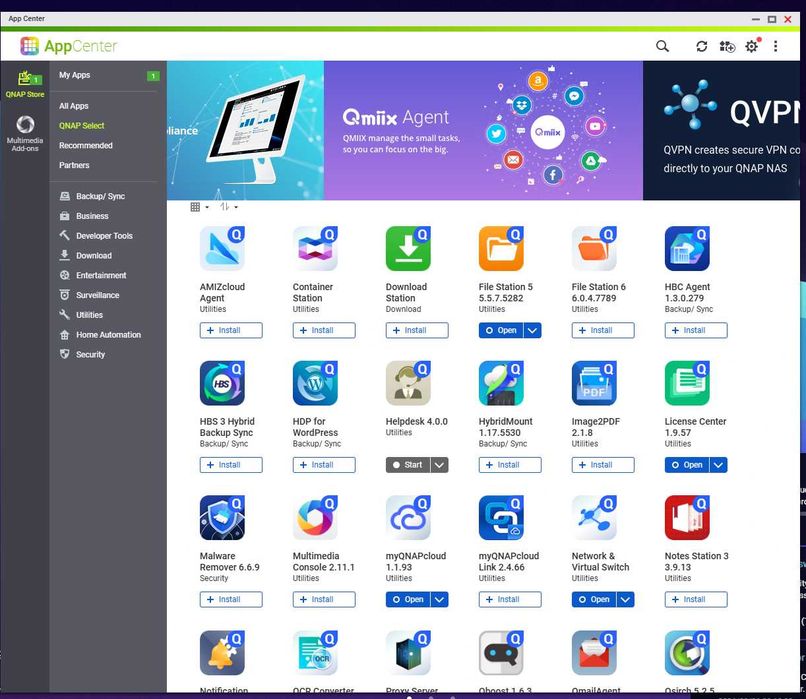Filter by Surveillance category
This screenshot has height=699, width=806.
click(89, 296)
